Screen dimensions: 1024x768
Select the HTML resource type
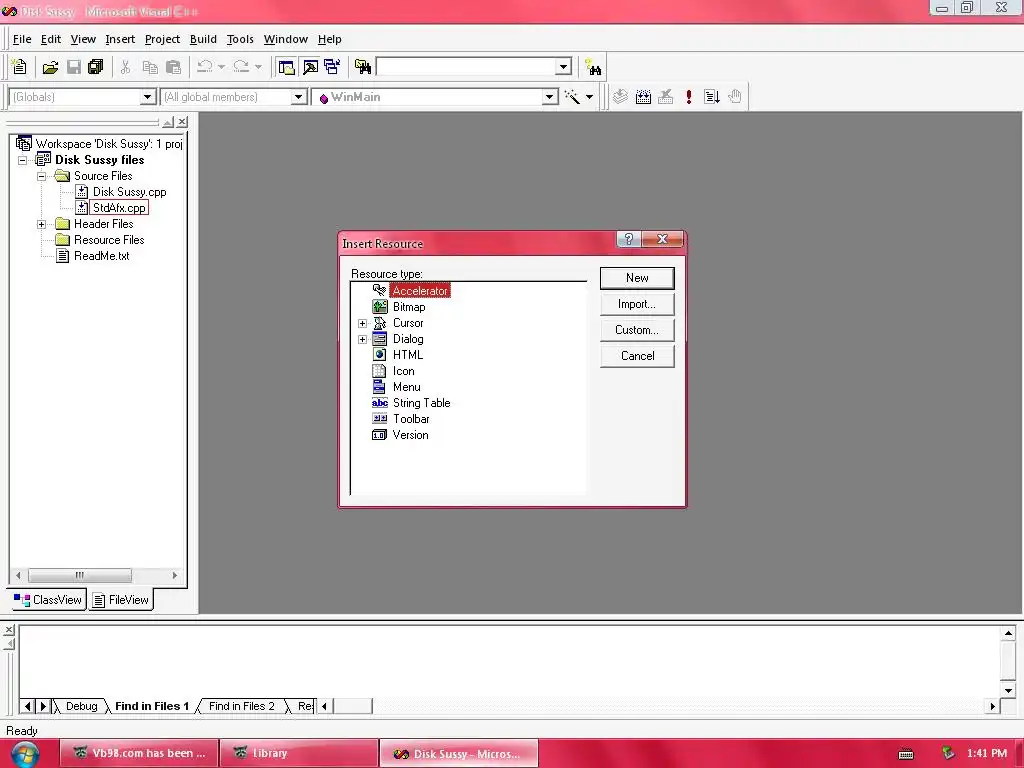(408, 355)
